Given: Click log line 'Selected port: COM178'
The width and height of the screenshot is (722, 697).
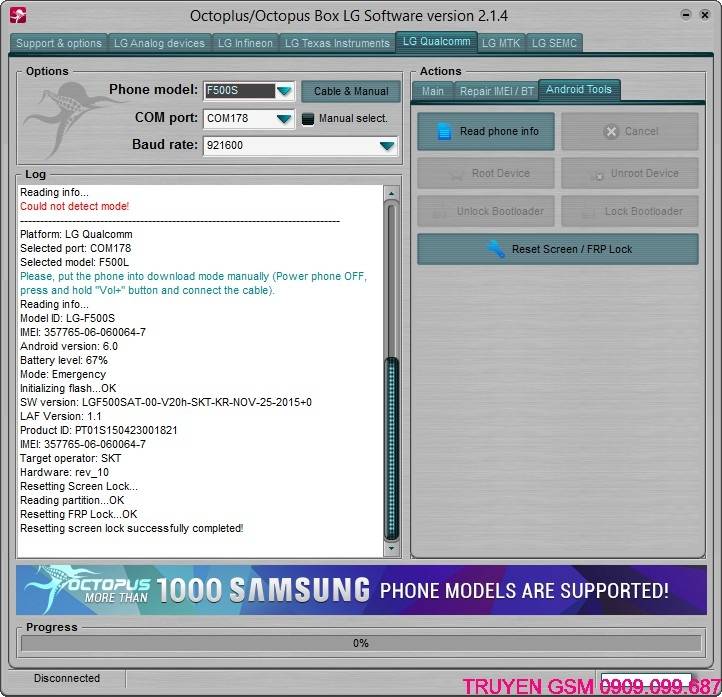Looking at the screenshot, I should (76, 248).
